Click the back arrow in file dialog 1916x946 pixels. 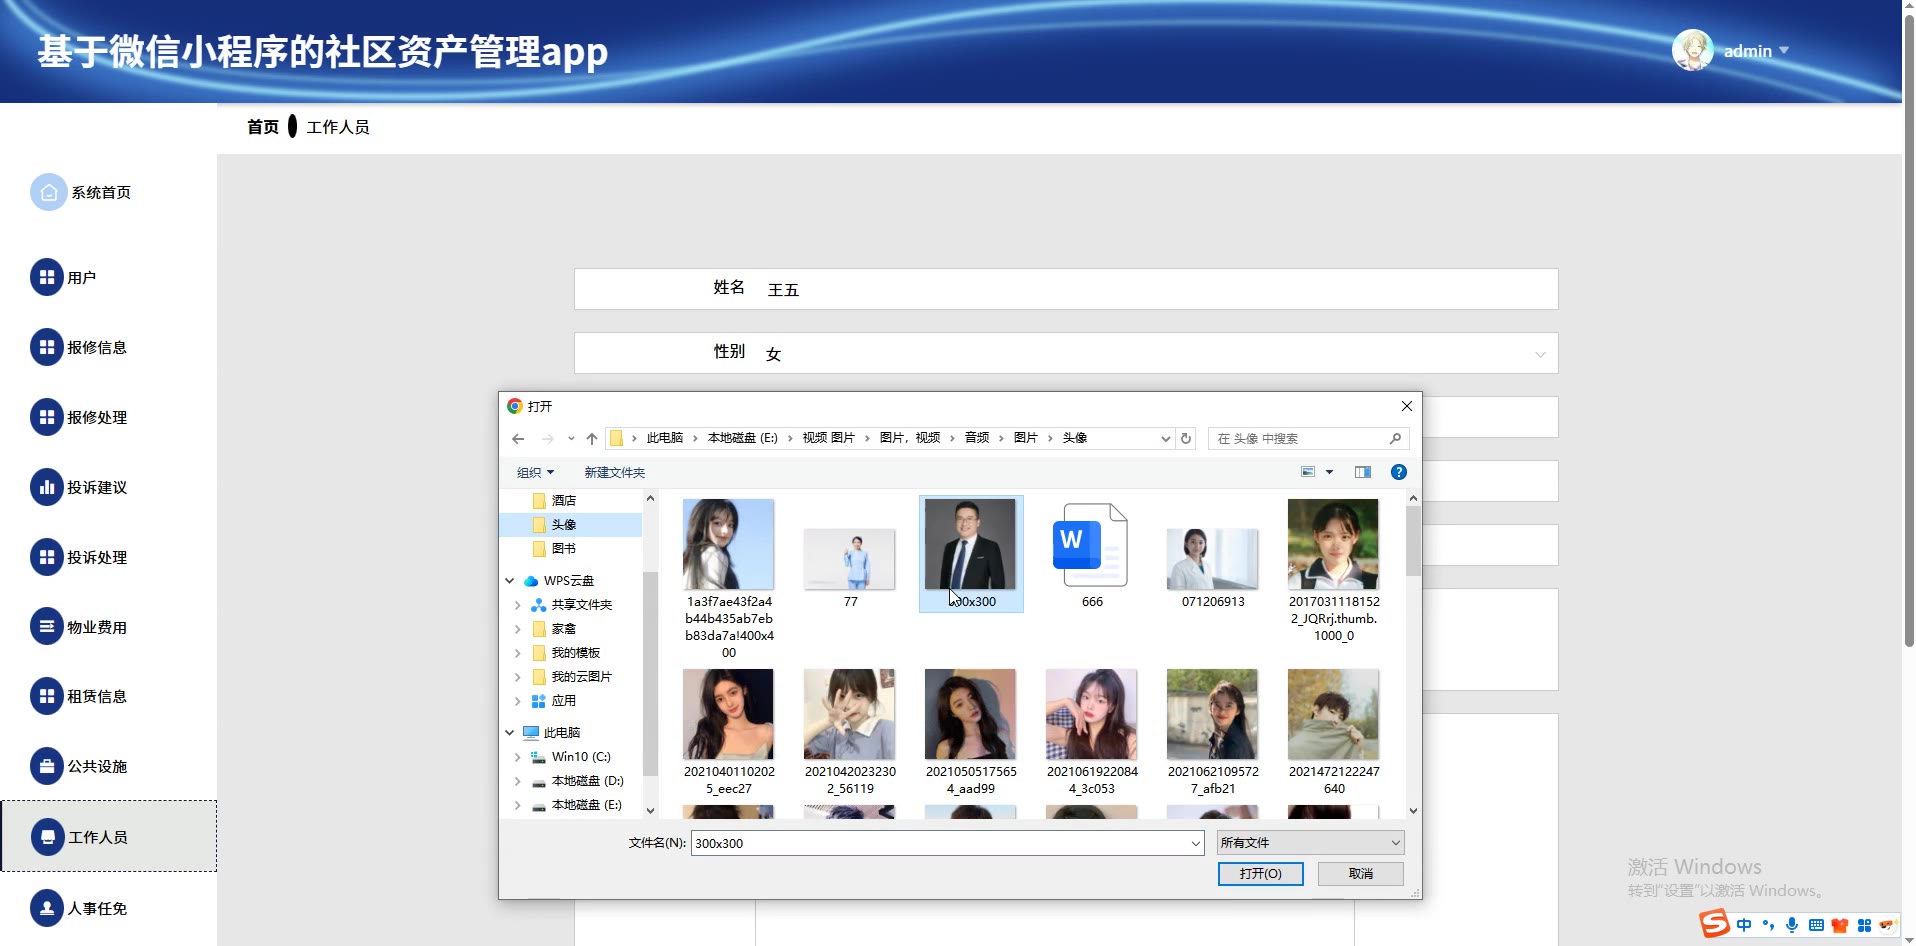click(518, 438)
